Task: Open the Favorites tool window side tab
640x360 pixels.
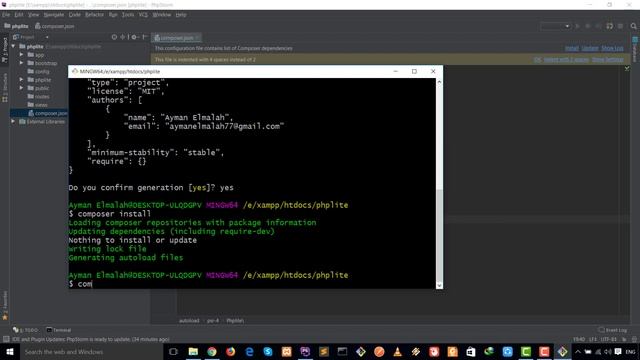Action: 5,305
